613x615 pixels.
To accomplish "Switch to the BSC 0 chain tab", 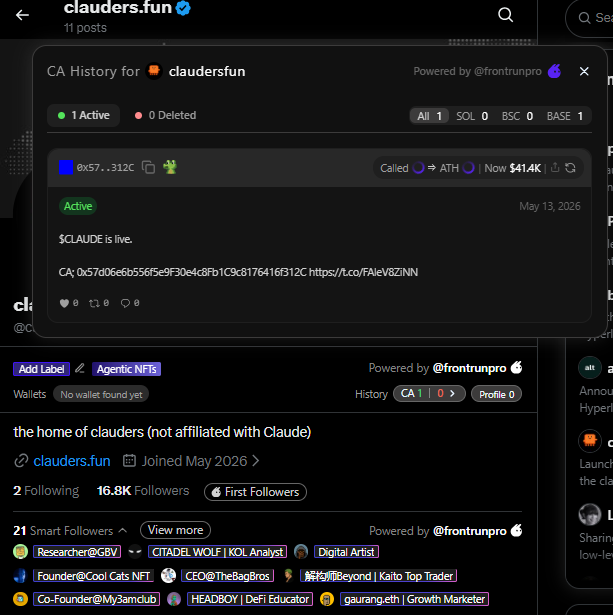I will coord(517,116).
